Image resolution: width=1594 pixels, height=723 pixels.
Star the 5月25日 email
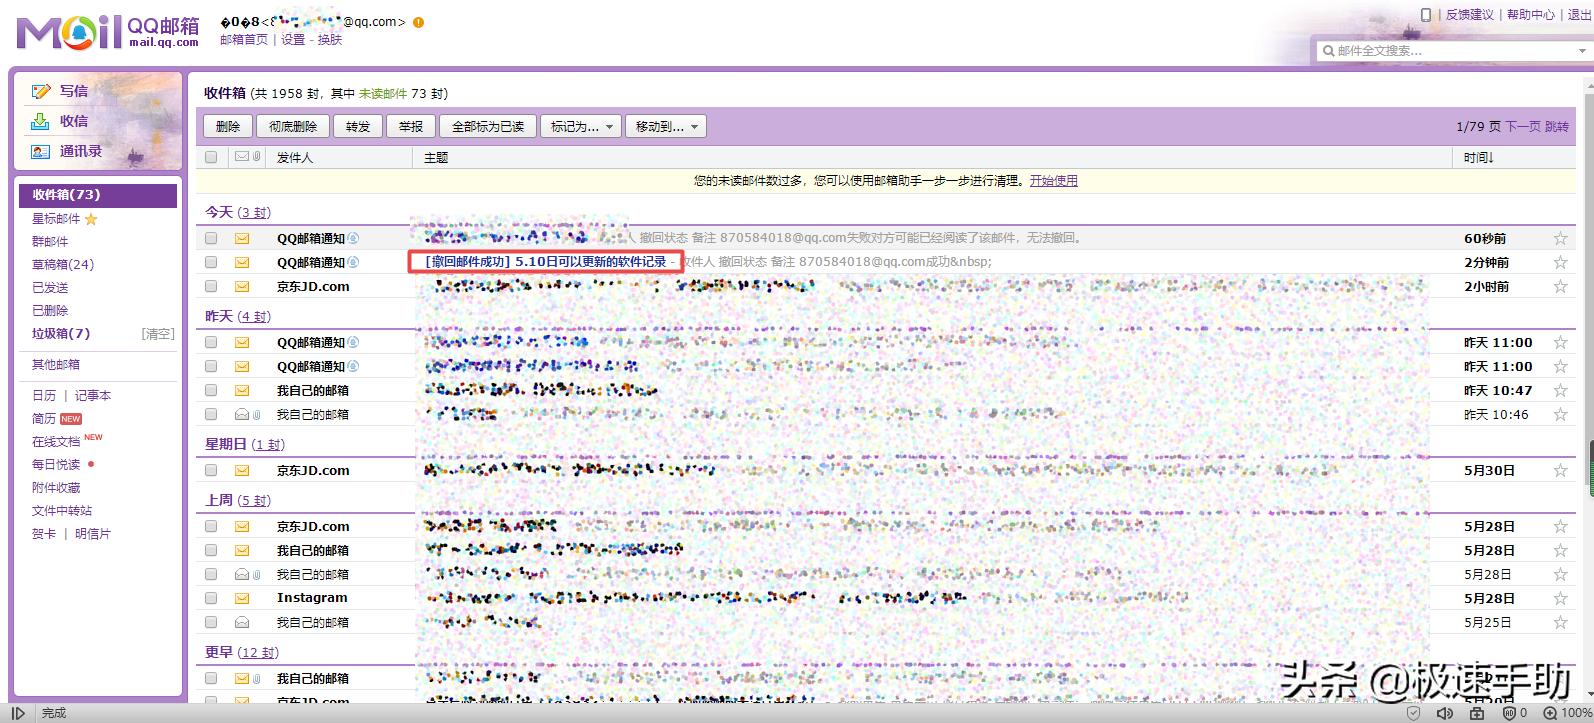[1560, 622]
